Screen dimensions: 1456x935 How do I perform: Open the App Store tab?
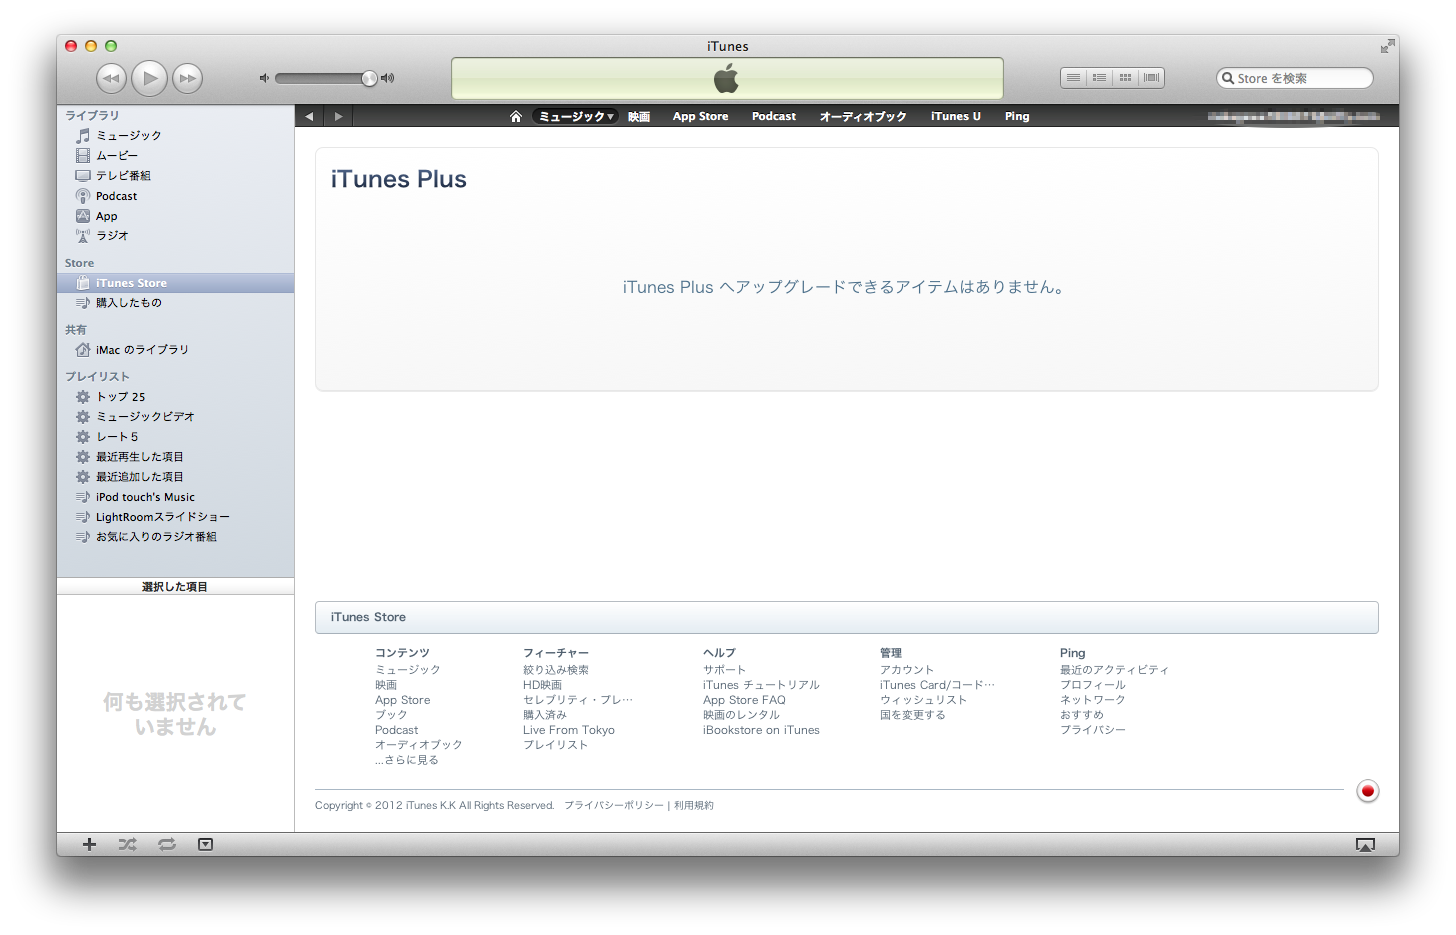point(700,116)
